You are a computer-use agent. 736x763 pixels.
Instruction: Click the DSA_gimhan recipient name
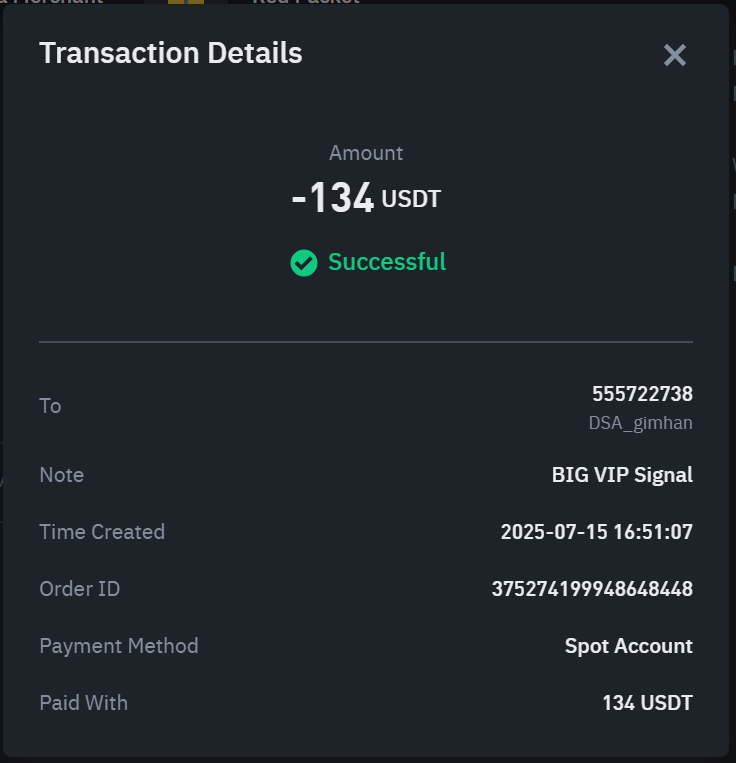tap(640, 423)
